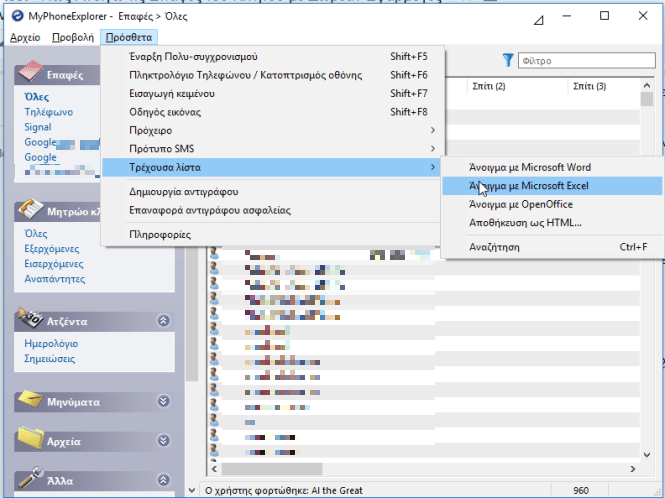The width and height of the screenshot is (665, 498).
Task: Click Δημιουργία αντιγράφου menu entry
Action: point(183,191)
